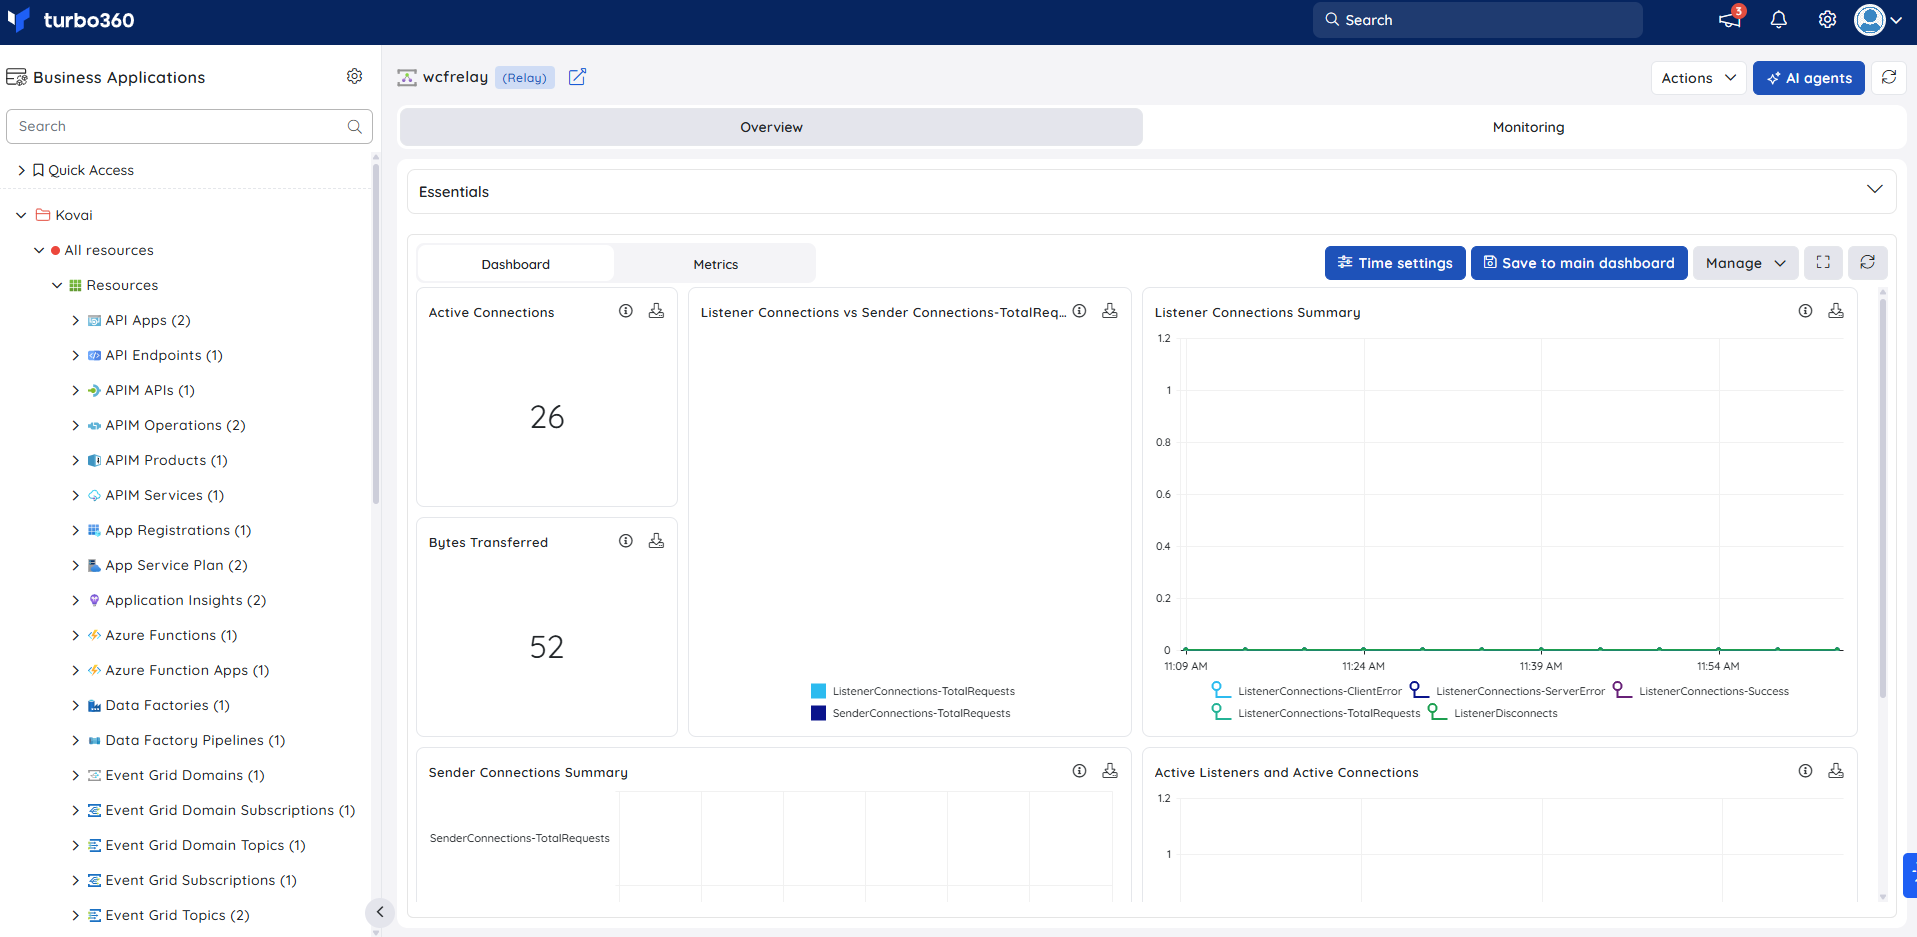
Task: Expand APIM Operations (2) node
Action: click(75, 425)
